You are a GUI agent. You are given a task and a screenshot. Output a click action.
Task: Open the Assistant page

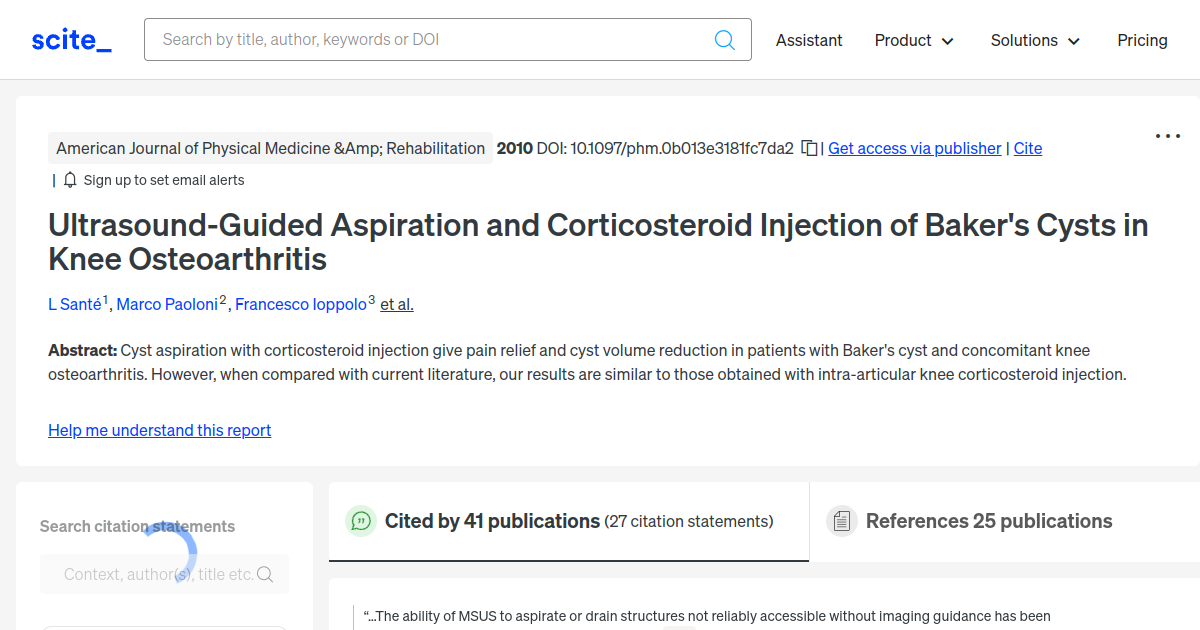coord(809,40)
